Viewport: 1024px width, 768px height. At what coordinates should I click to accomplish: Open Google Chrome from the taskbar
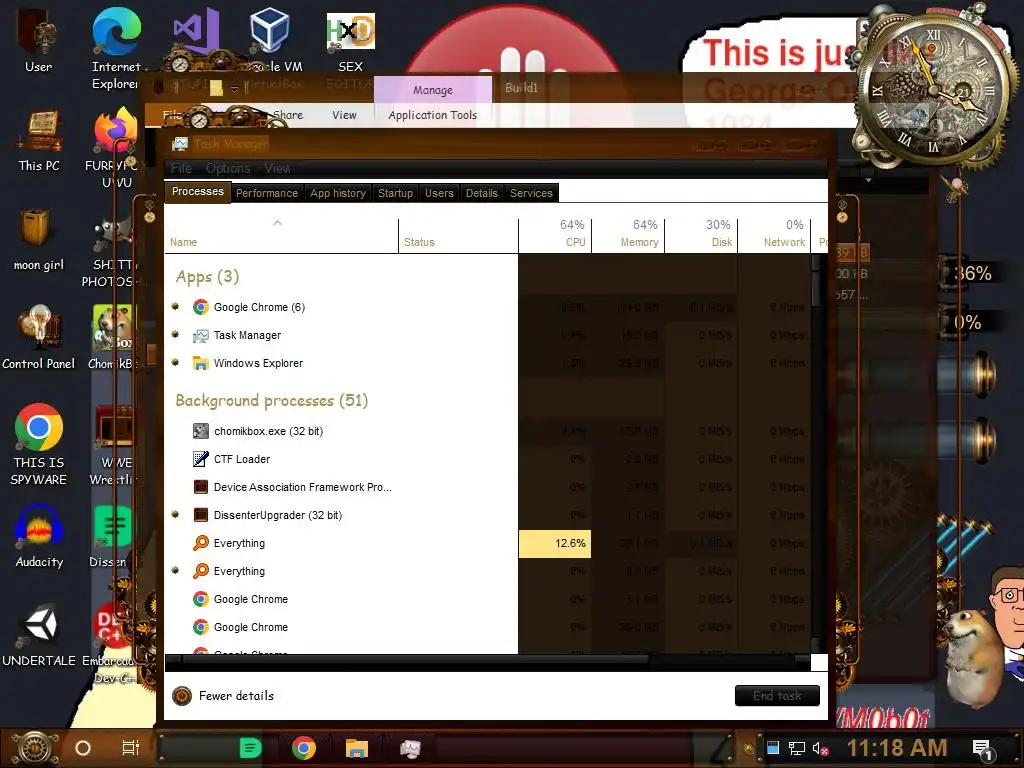pos(304,748)
